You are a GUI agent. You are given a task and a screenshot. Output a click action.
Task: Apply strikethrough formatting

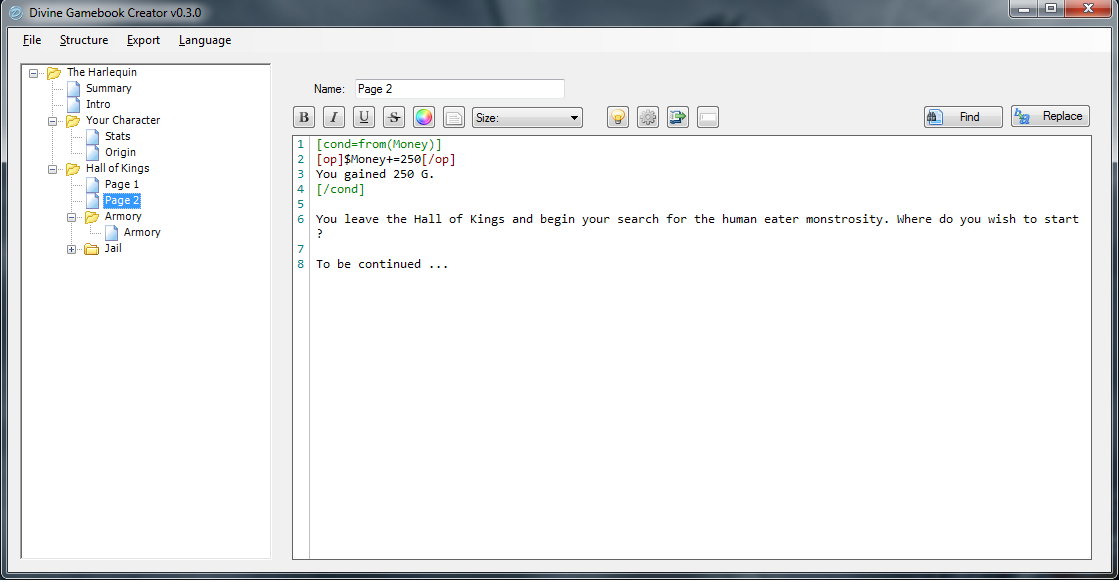point(394,117)
